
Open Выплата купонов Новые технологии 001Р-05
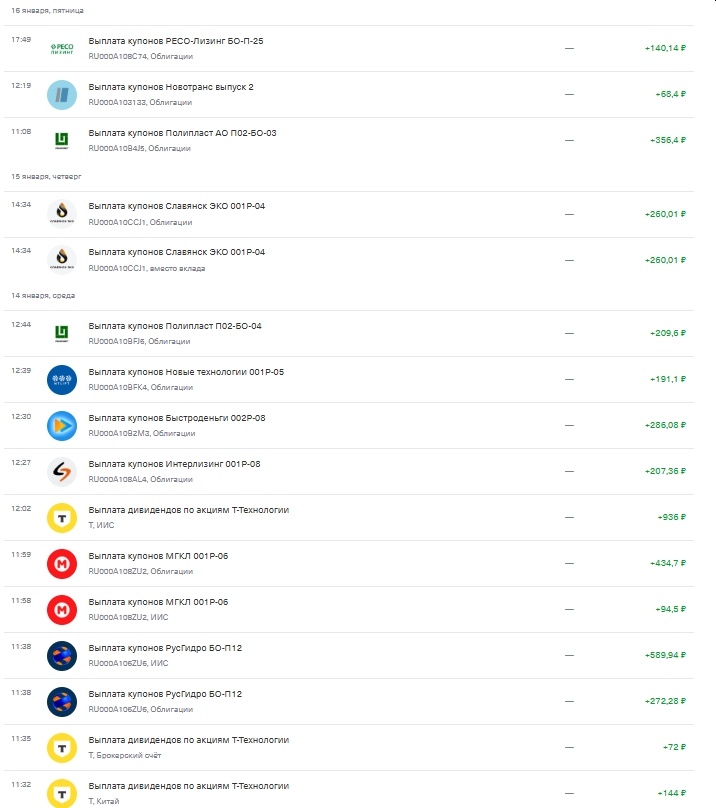(x=186, y=372)
